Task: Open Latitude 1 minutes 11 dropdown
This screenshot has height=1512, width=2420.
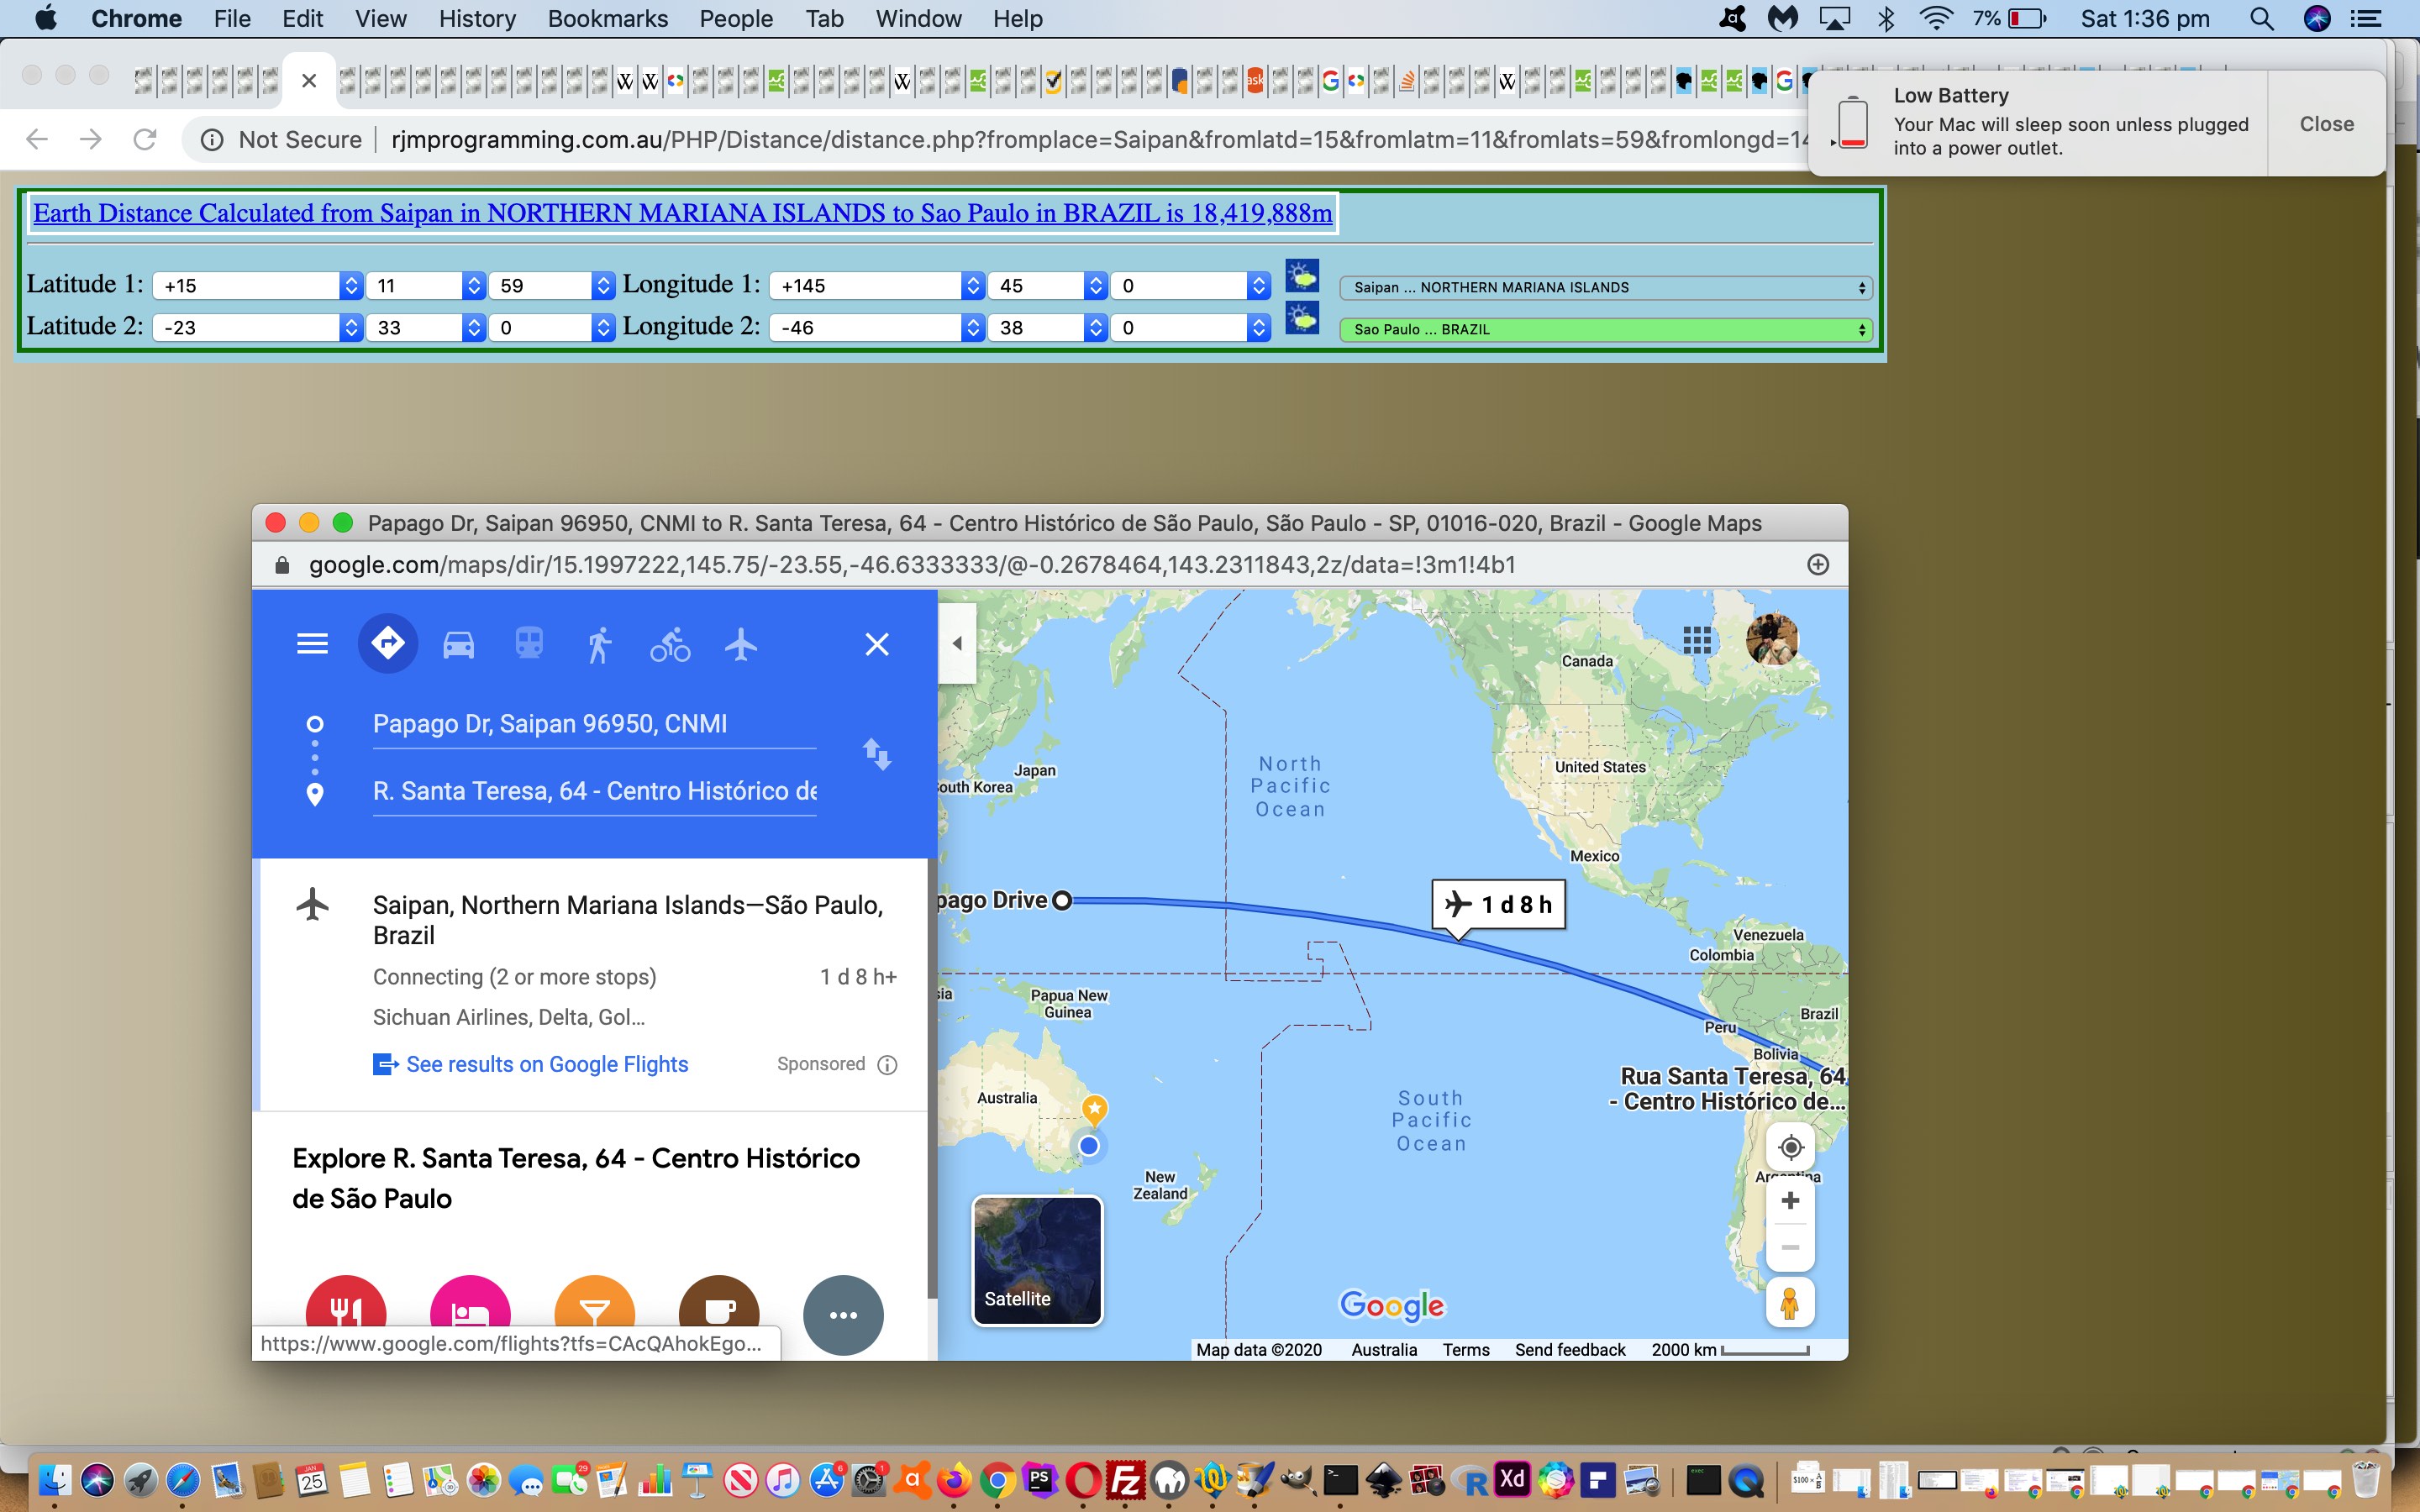Action: coord(426,286)
